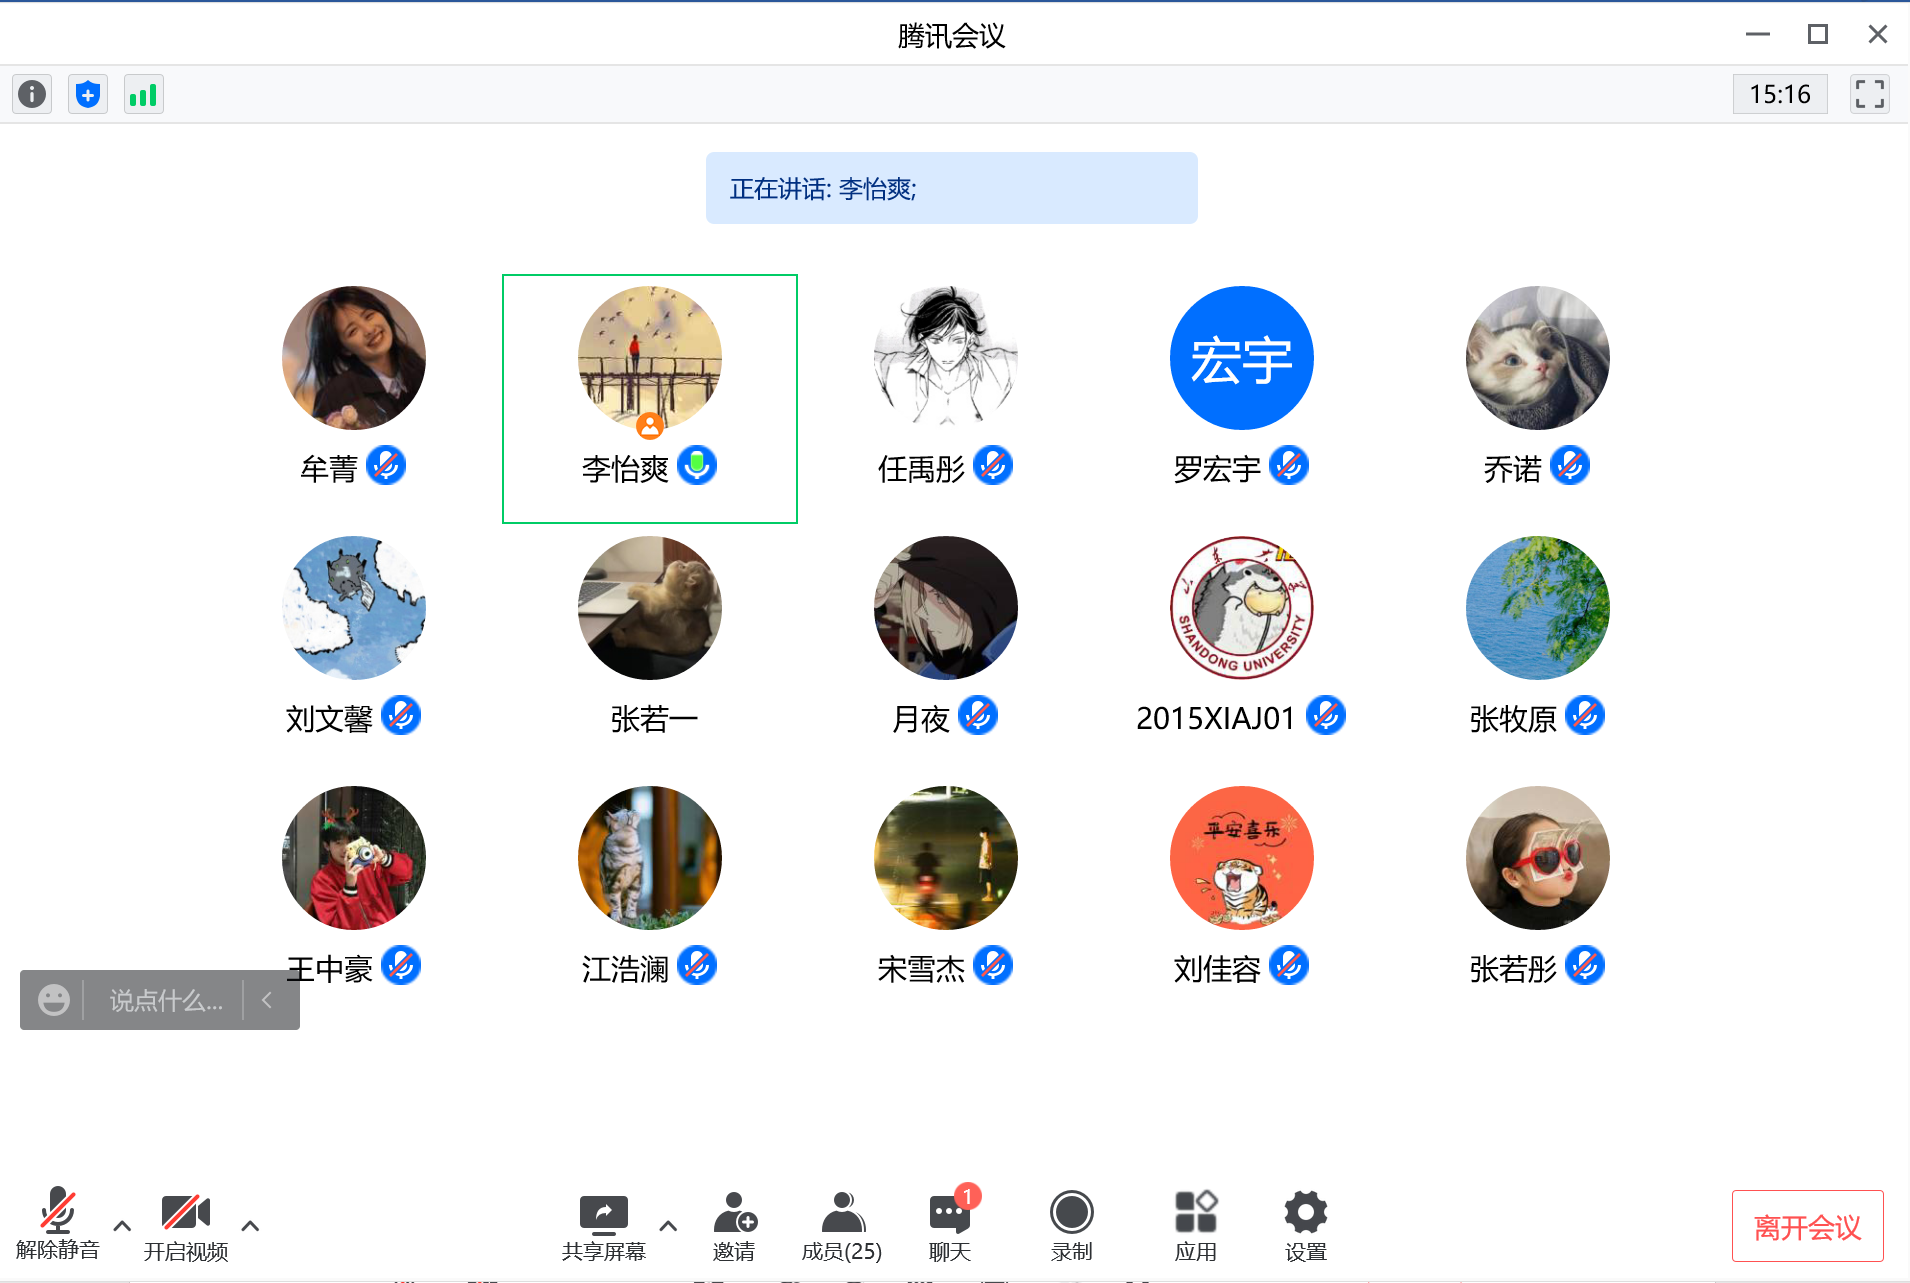Click the muted mic icon next to 刘文馨
Image resolution: width=1910 pixels, height=1283 pixels.
(401, 716)
